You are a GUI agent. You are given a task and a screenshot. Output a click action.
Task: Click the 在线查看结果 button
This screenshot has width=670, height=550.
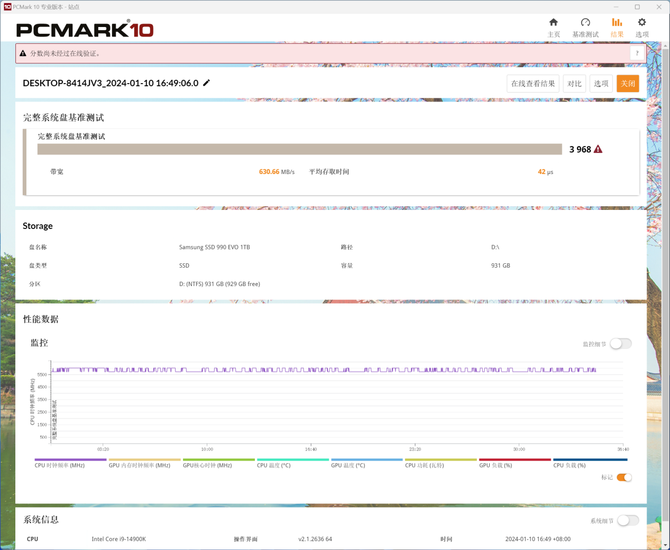coord(533,83)
